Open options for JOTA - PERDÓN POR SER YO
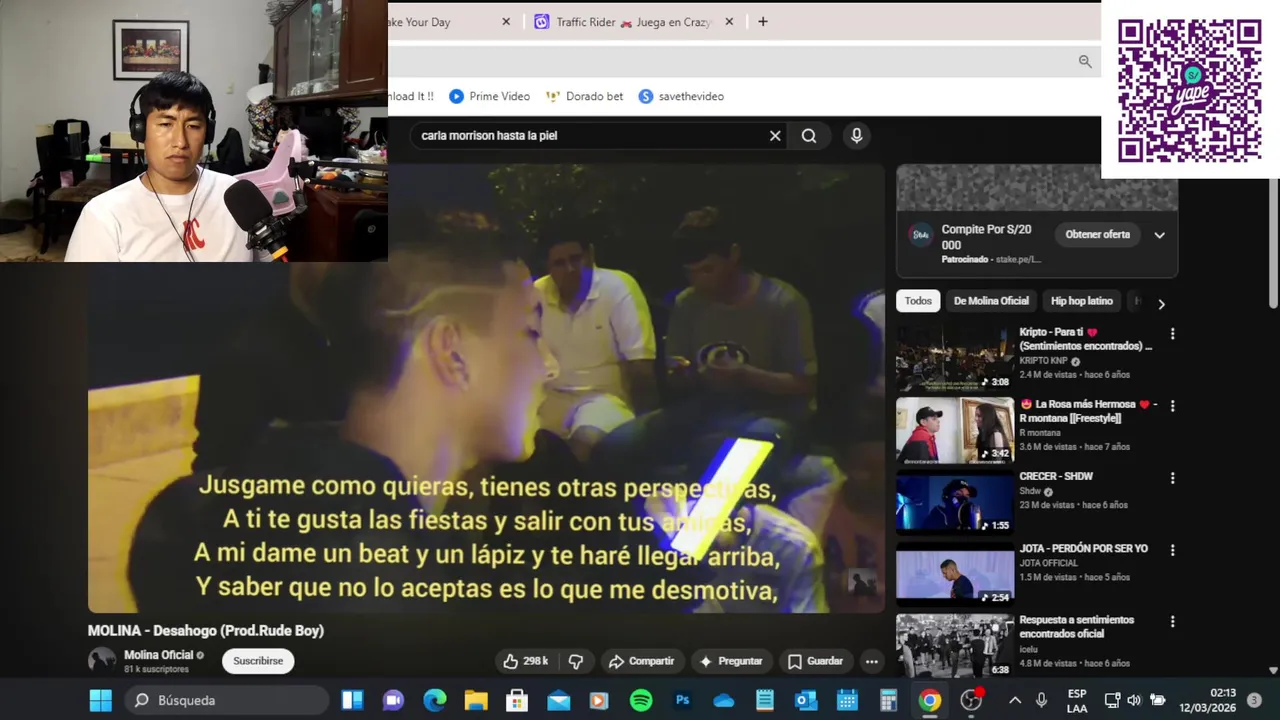Image resolution: width=1280 pixels, height=720 pixels. click(1173, 550)
